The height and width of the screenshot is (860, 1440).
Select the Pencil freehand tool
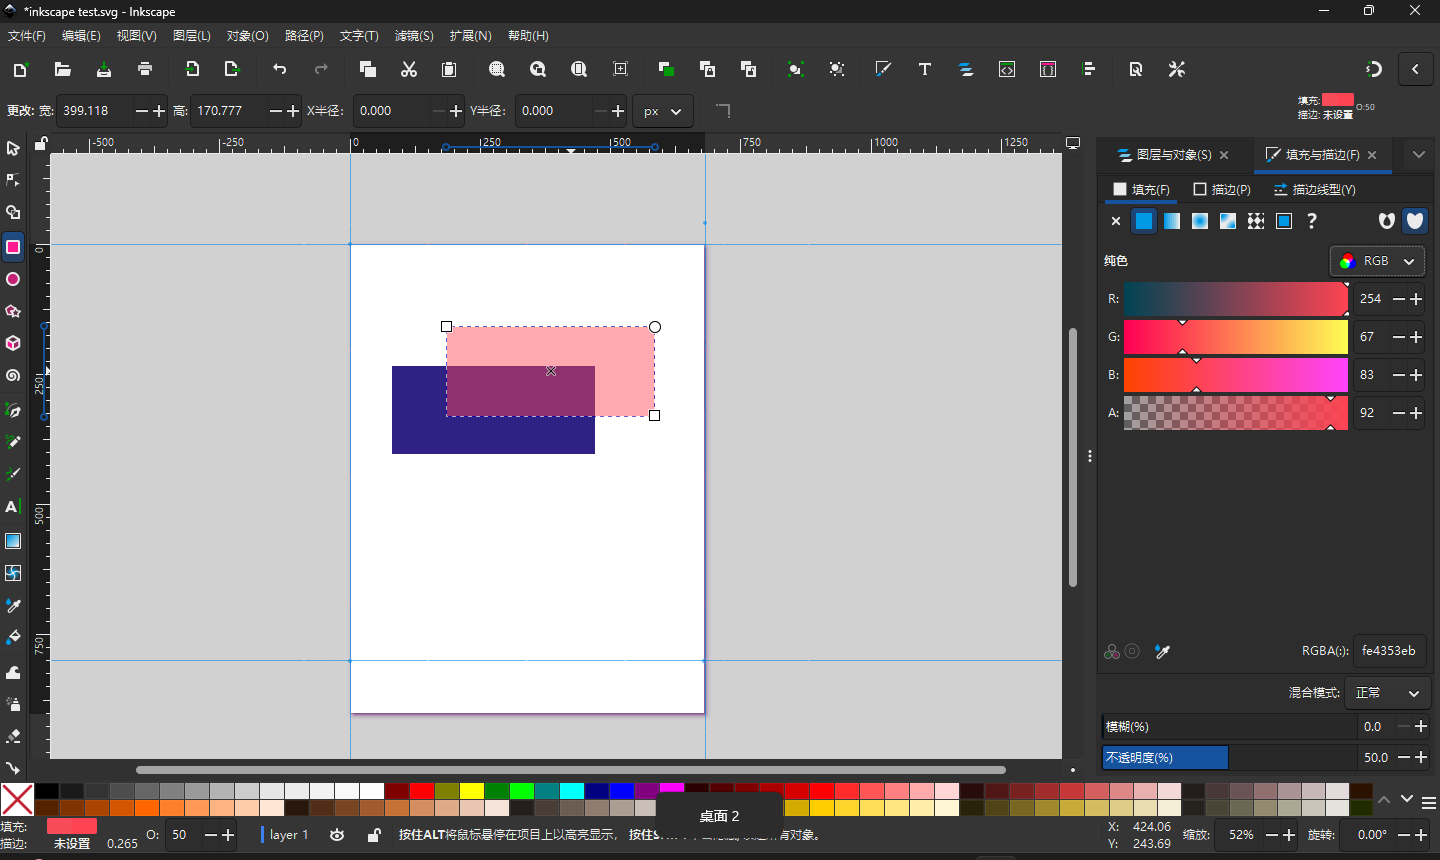tap(13, 442)
